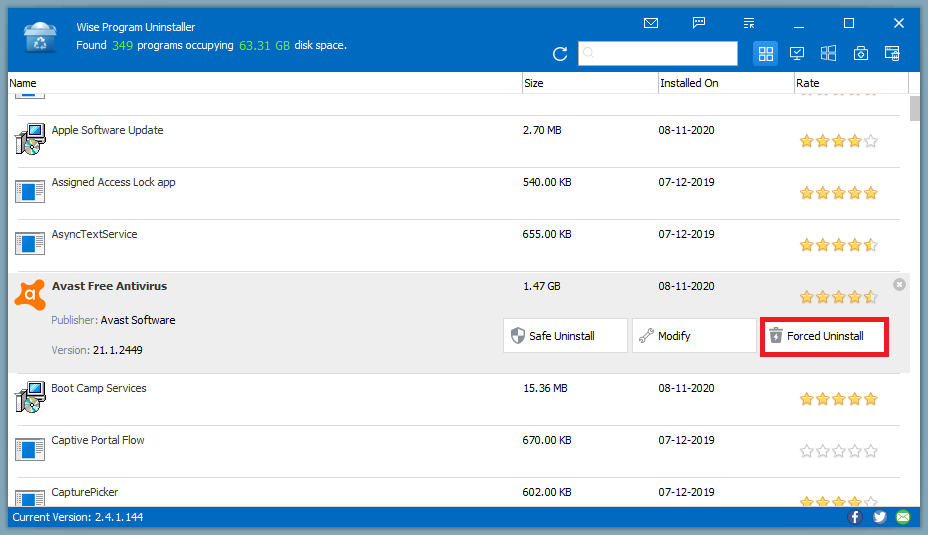The height and width of the screenshot is (535, 928).
Task: Rate Apple Software Update with stars
Action: (x=838, y=141)
